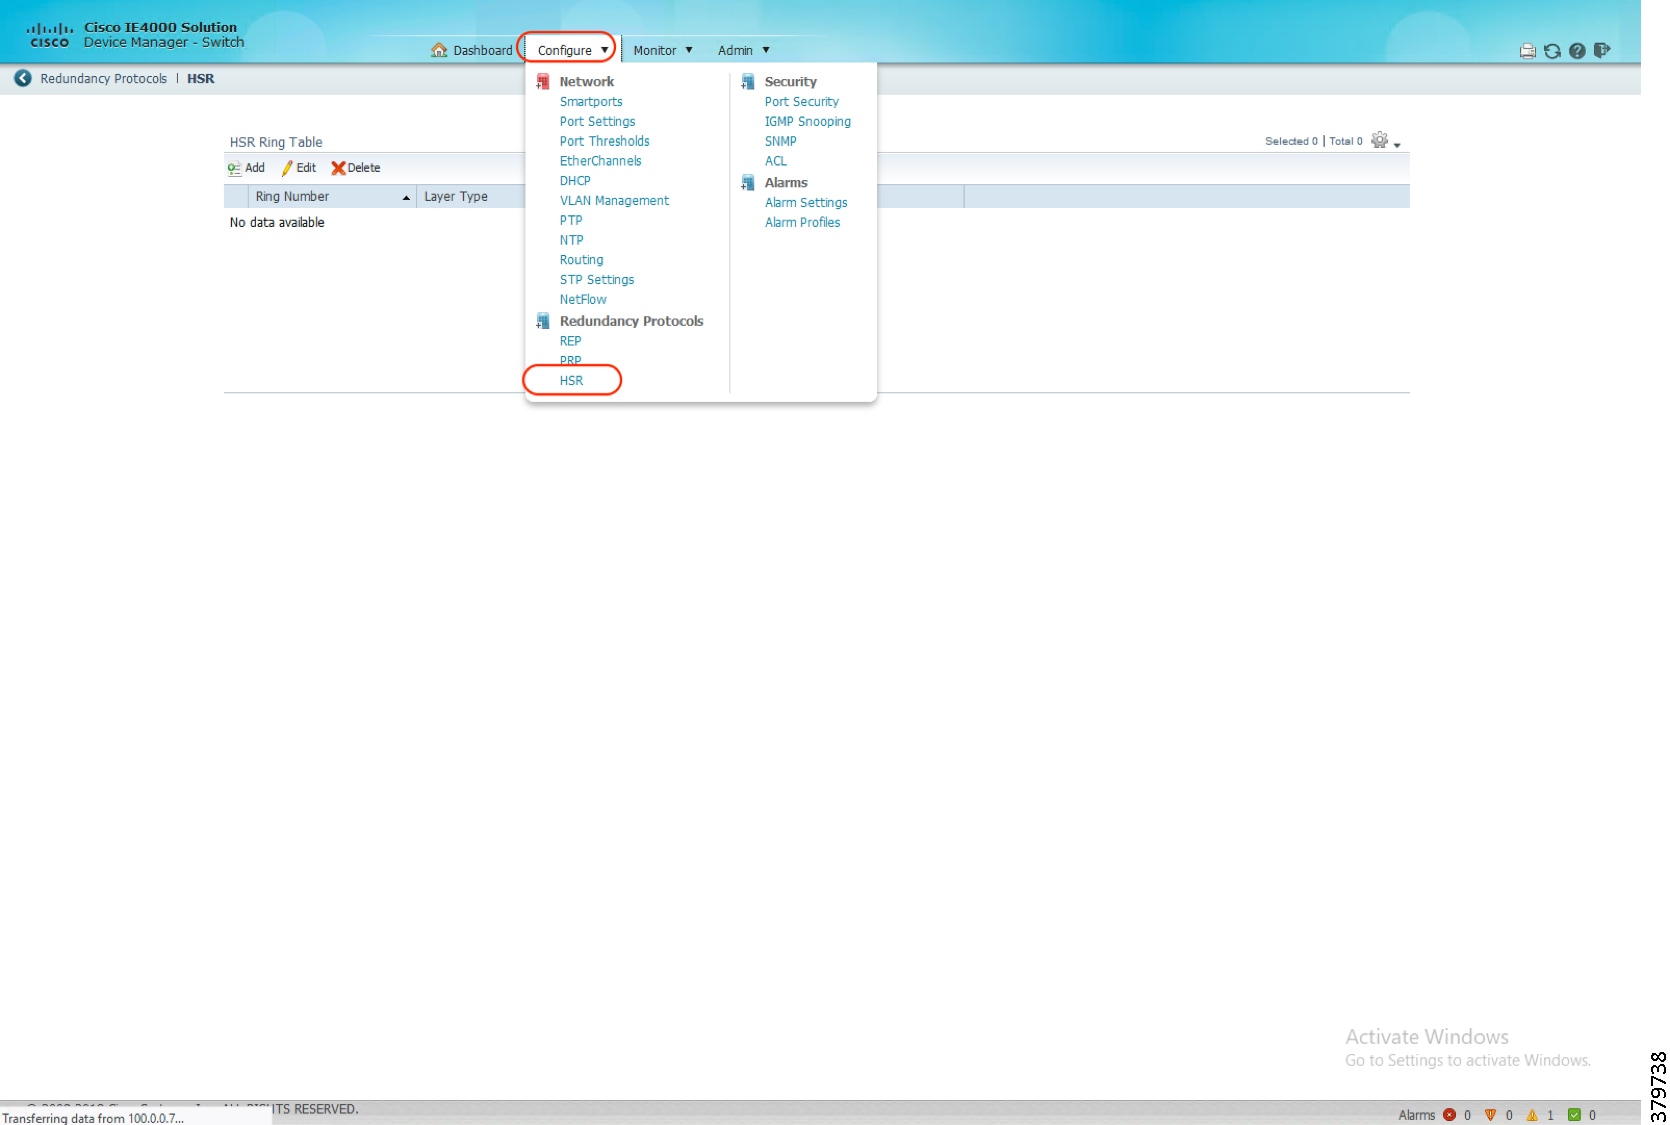1670x1125 pixels.
Task: Choose Routing from the Network menu
Action: tap(581, 260)
